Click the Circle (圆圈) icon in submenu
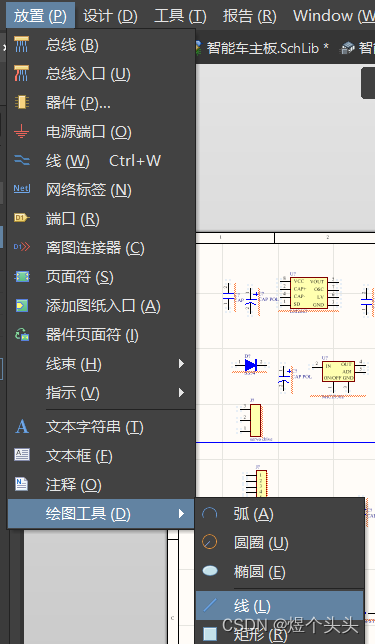 (x=209, y=542)
